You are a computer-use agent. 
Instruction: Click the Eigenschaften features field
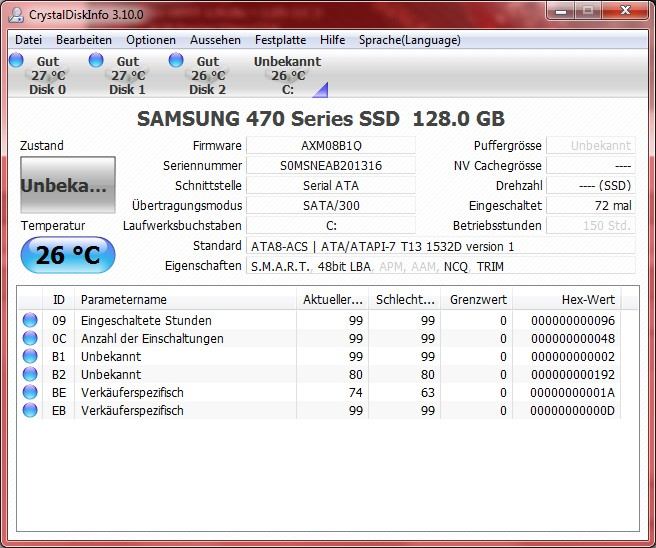441,266
